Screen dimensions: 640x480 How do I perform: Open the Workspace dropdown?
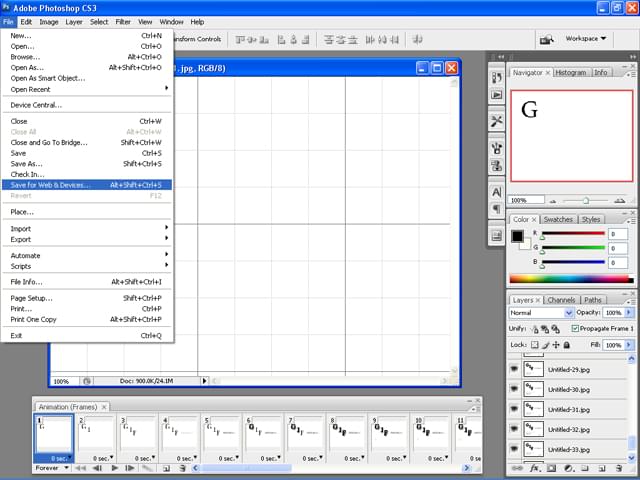pos(586,38)
